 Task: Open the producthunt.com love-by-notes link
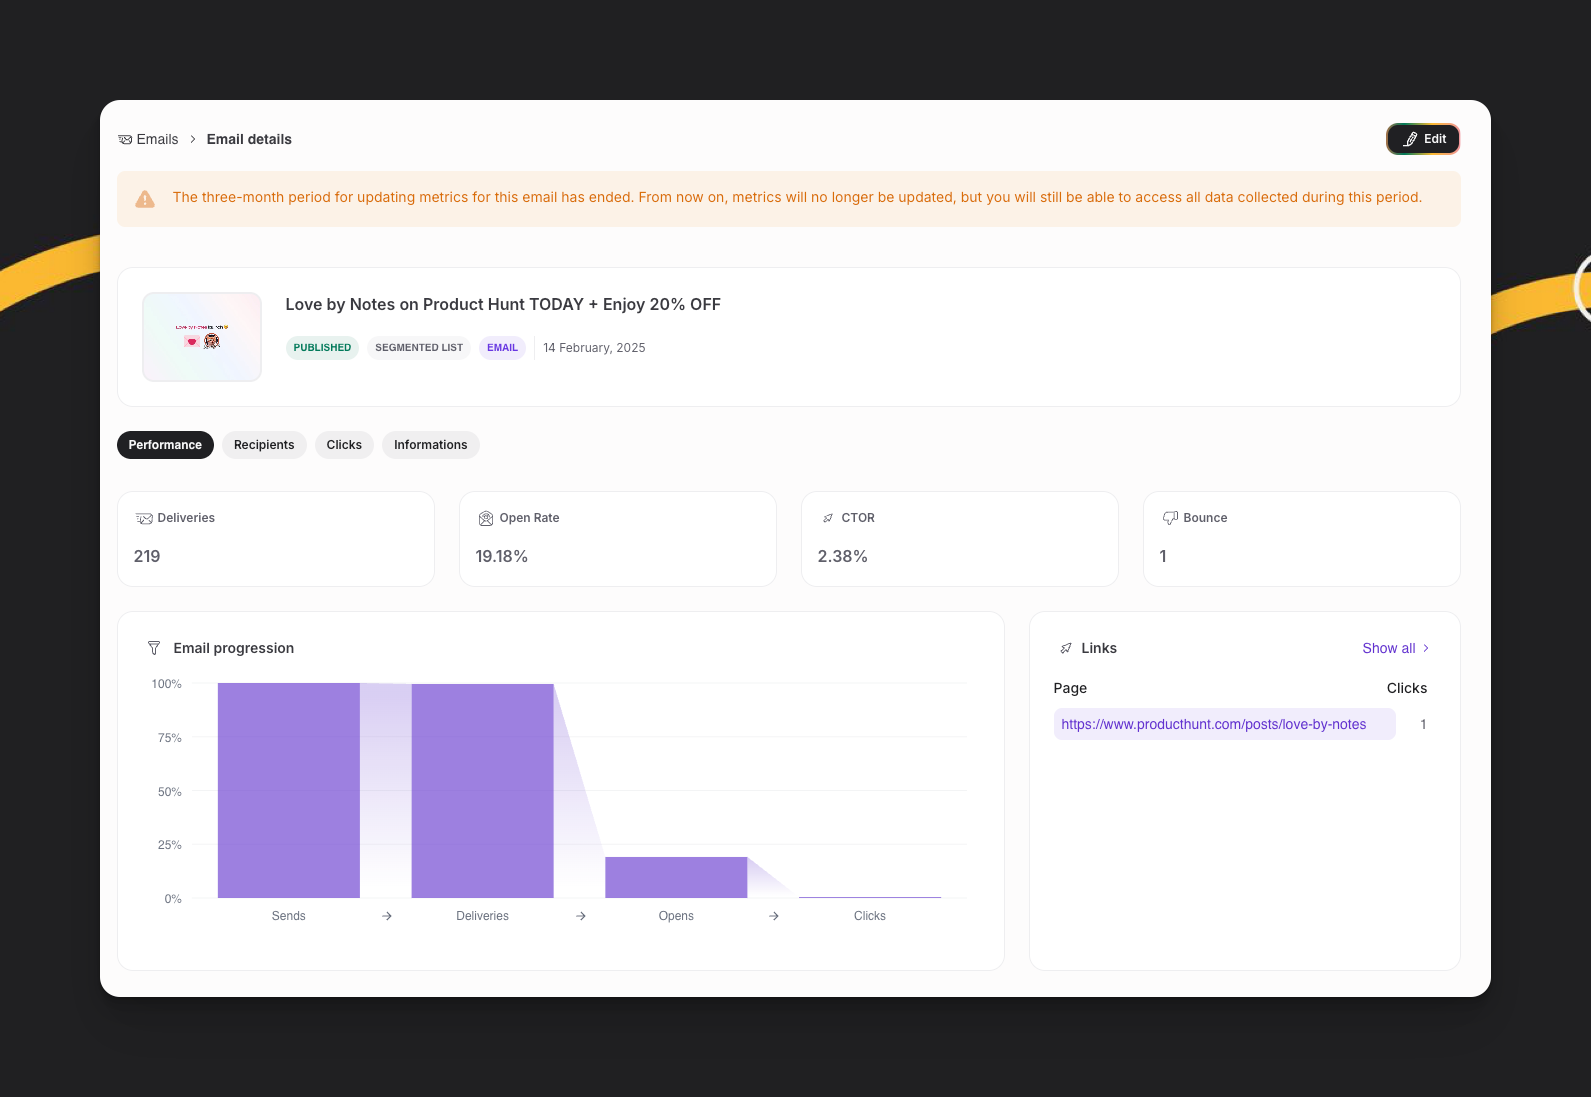point(1213,724)
